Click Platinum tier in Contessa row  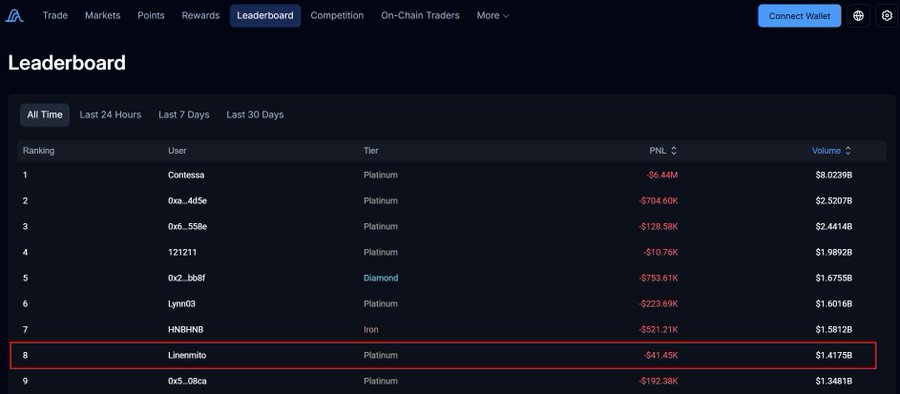point(381,175)
